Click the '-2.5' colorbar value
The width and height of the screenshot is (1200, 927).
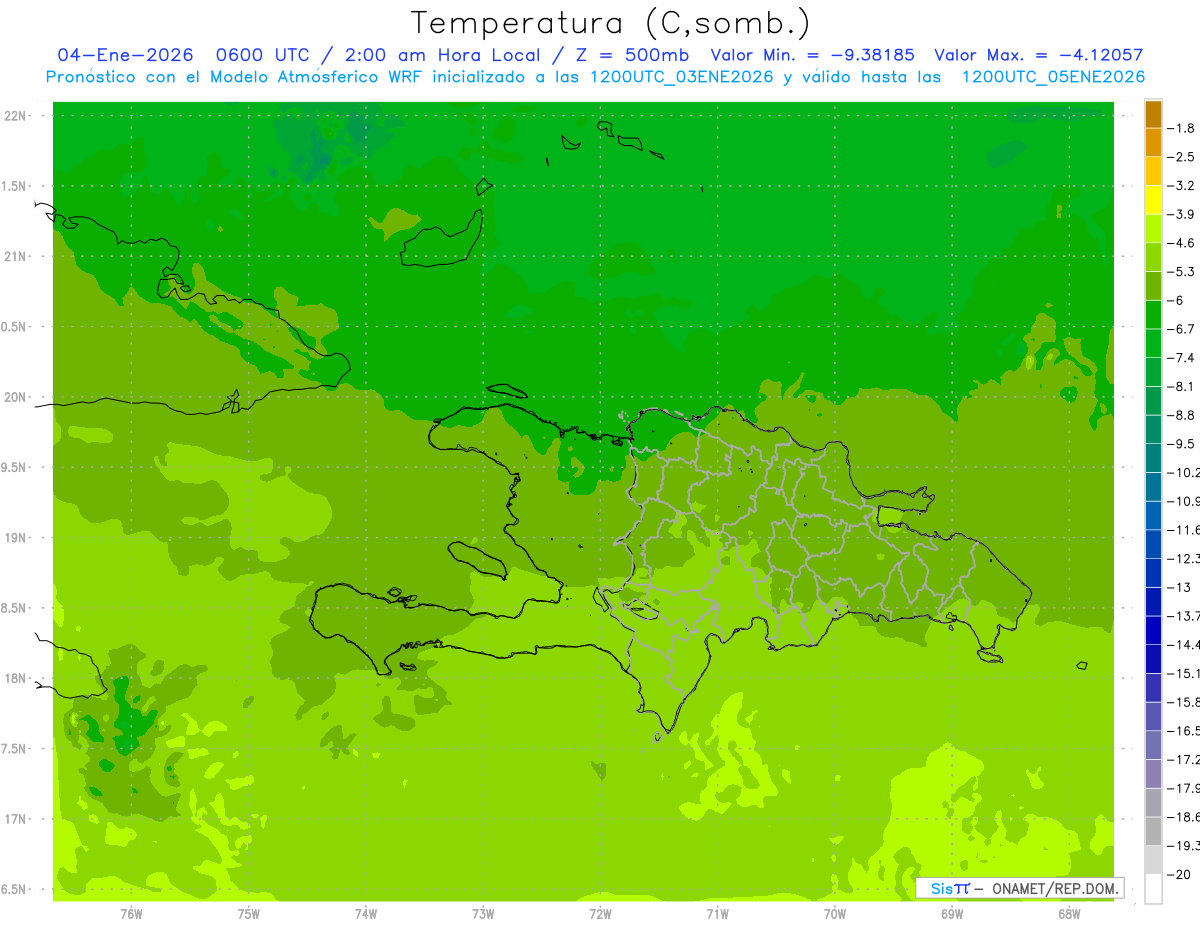pyautogui.click(x=1181, y=157)
